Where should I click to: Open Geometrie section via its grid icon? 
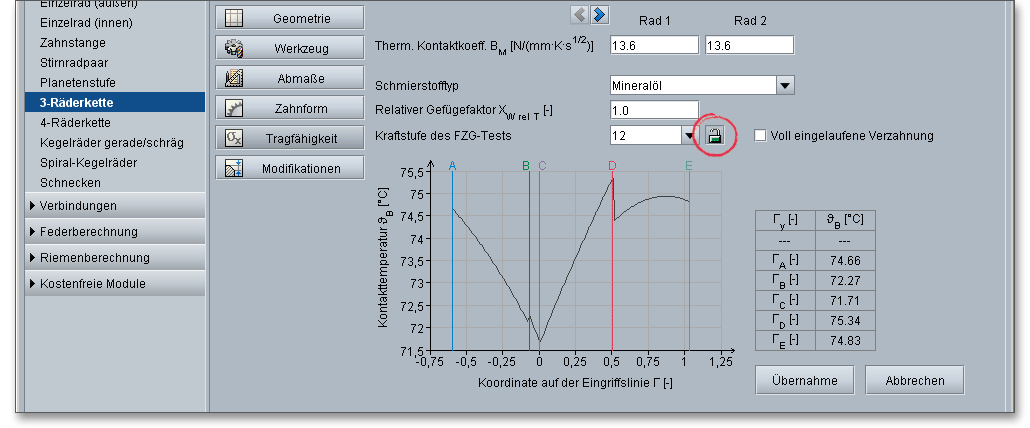click(234, 18)
